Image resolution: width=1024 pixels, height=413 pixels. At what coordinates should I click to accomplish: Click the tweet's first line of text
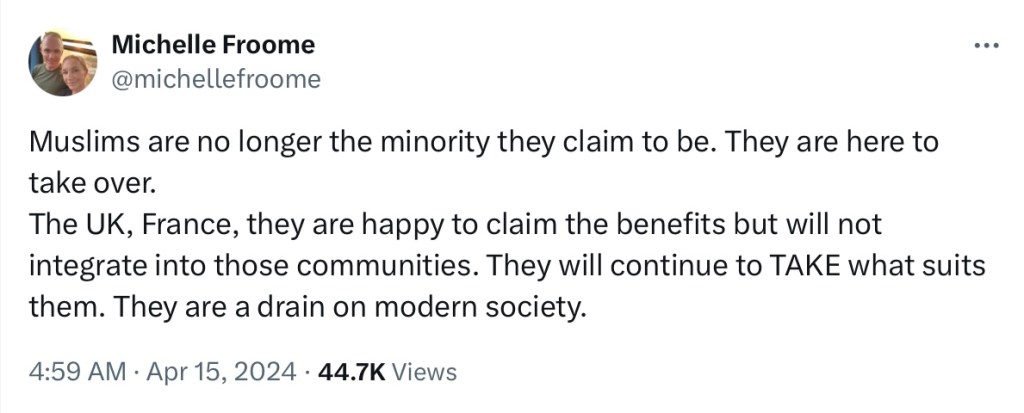(x=484, y=143)
